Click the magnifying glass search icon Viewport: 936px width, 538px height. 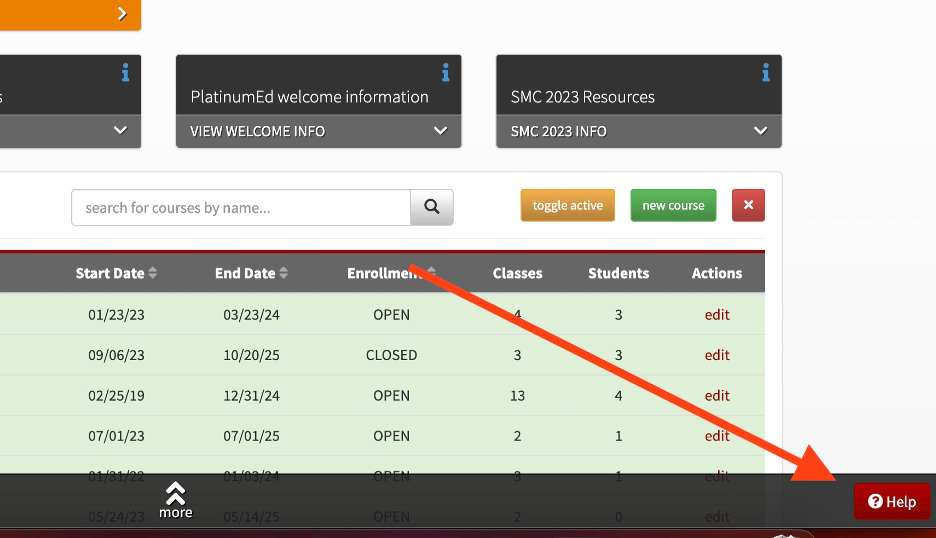pos(432,207)
